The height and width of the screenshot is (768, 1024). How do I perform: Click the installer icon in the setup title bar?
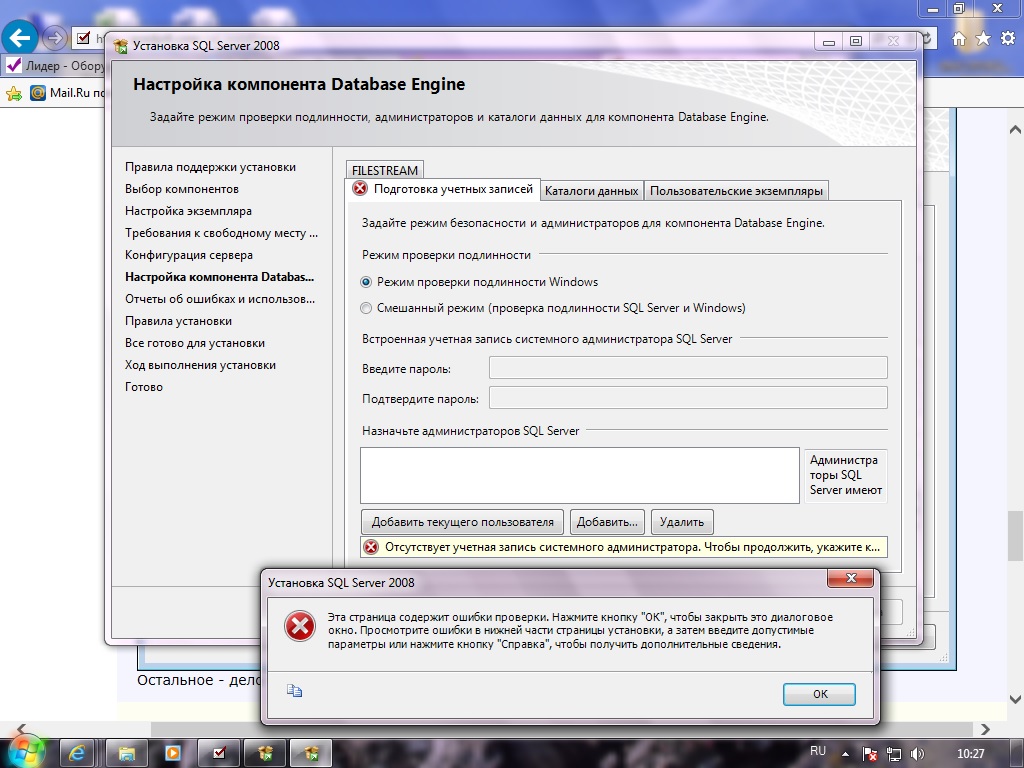coord(120,46)
